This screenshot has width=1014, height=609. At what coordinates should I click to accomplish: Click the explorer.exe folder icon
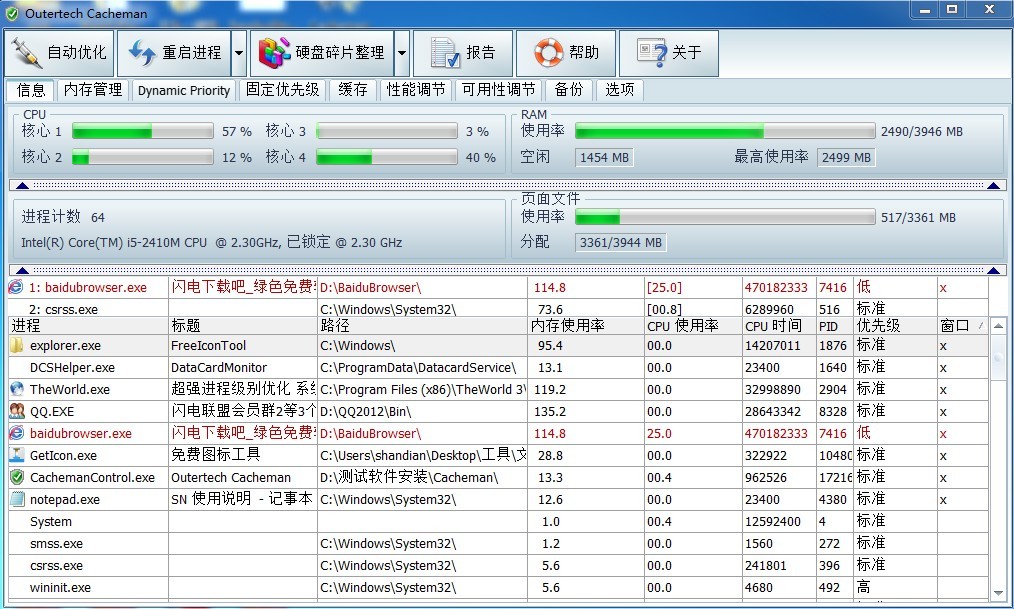tap(16, 345)
